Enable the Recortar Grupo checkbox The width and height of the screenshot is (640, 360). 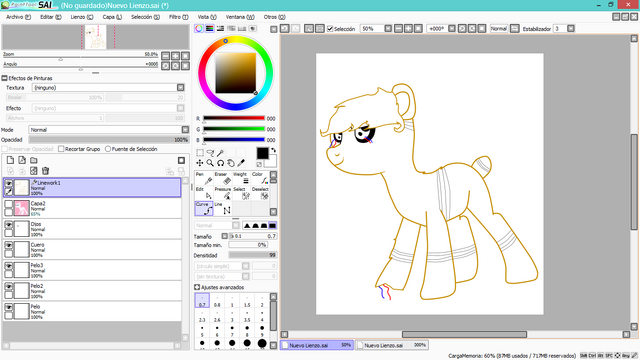(x=61, y=149)
